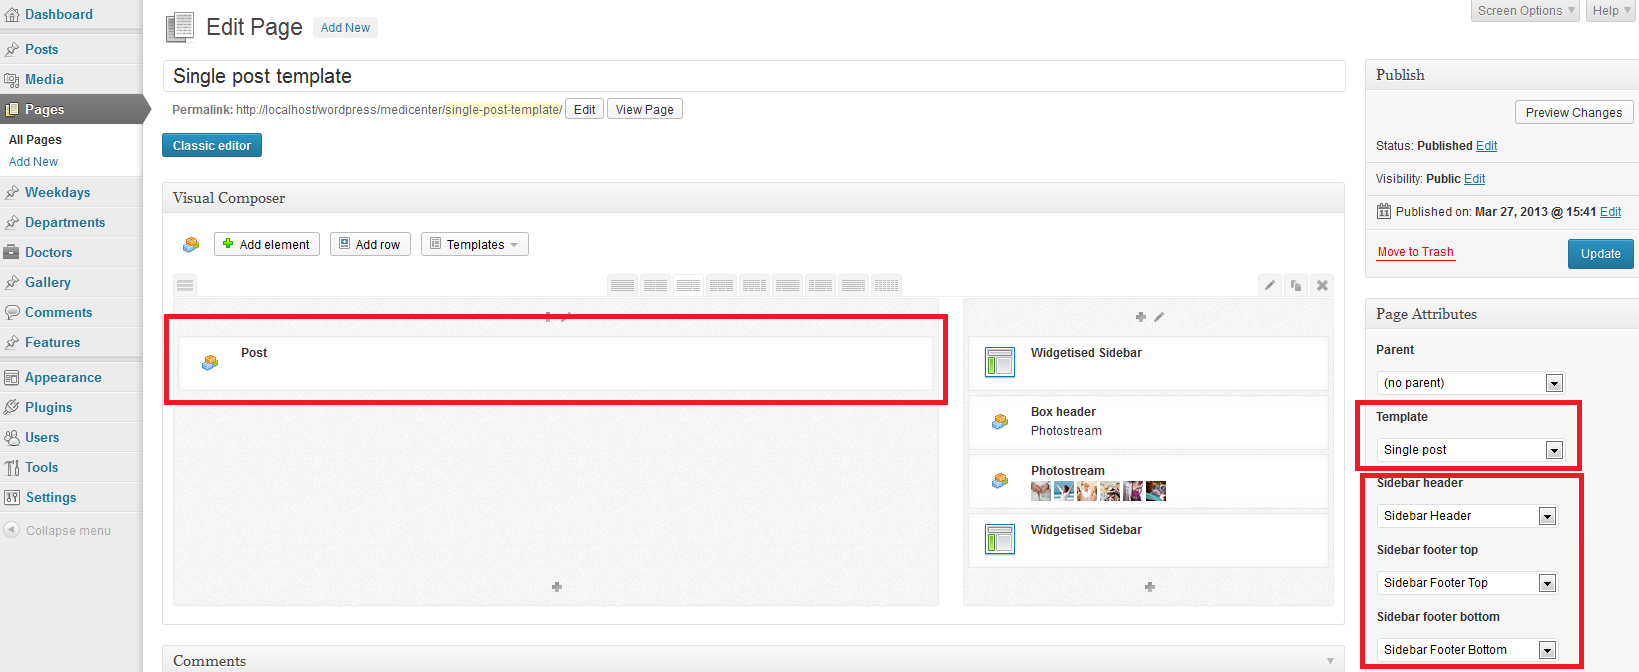Viewport: 1639px width, 672px height.
Task: Click the plus icon atop the sidebar column
Action: (x=1140, y=317)
